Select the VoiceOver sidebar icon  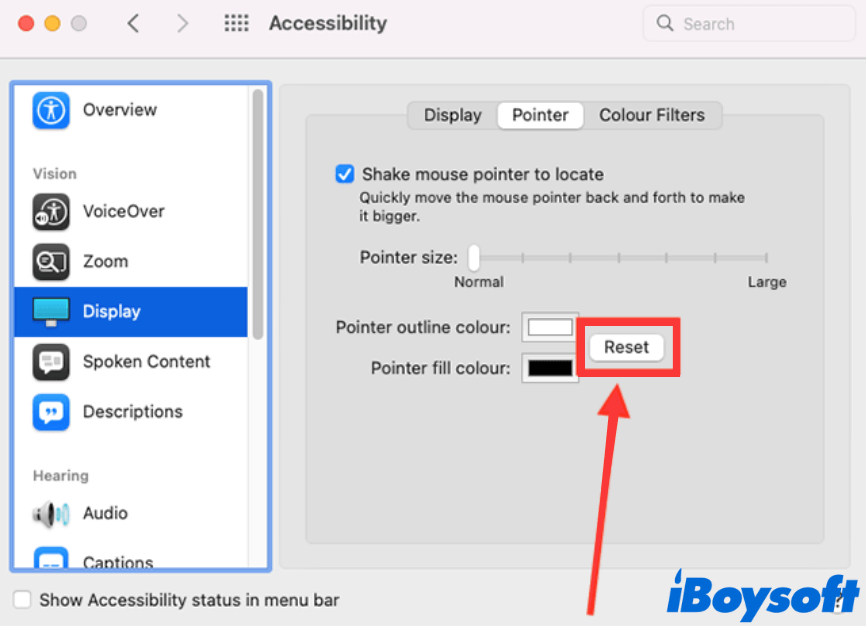point(51,211)
